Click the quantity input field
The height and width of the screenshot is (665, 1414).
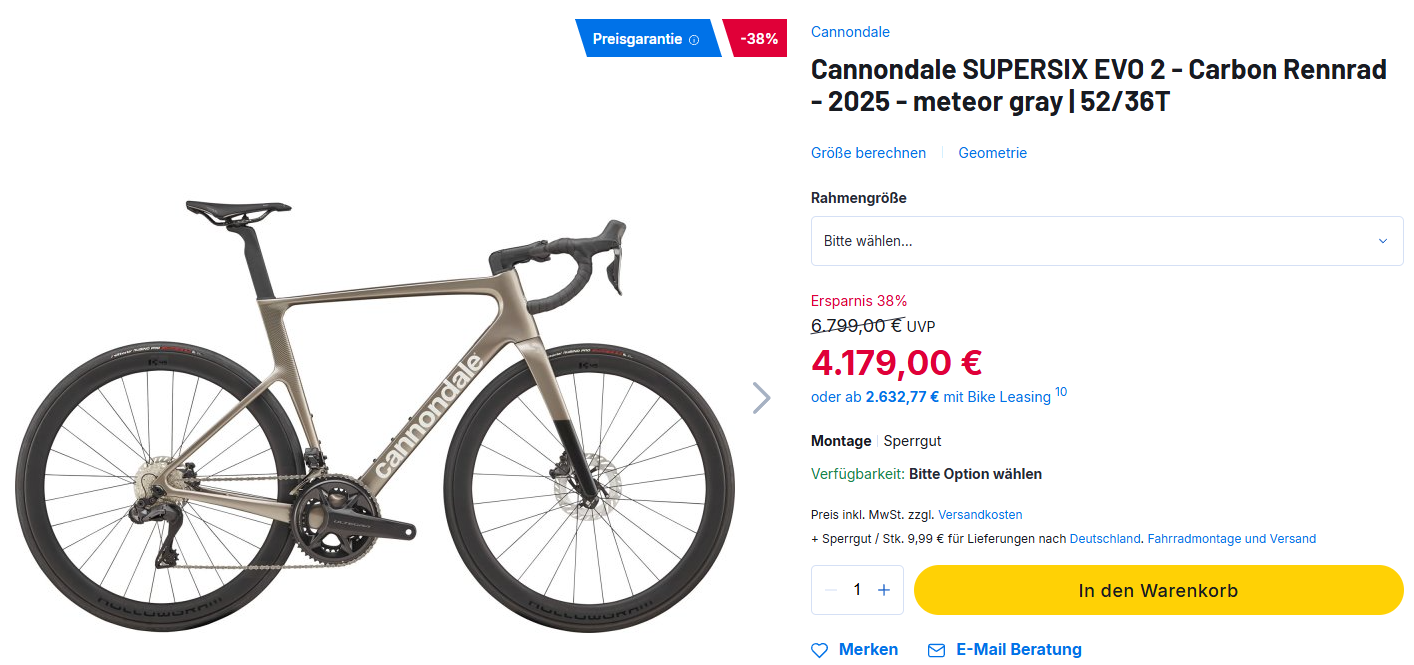857,590
